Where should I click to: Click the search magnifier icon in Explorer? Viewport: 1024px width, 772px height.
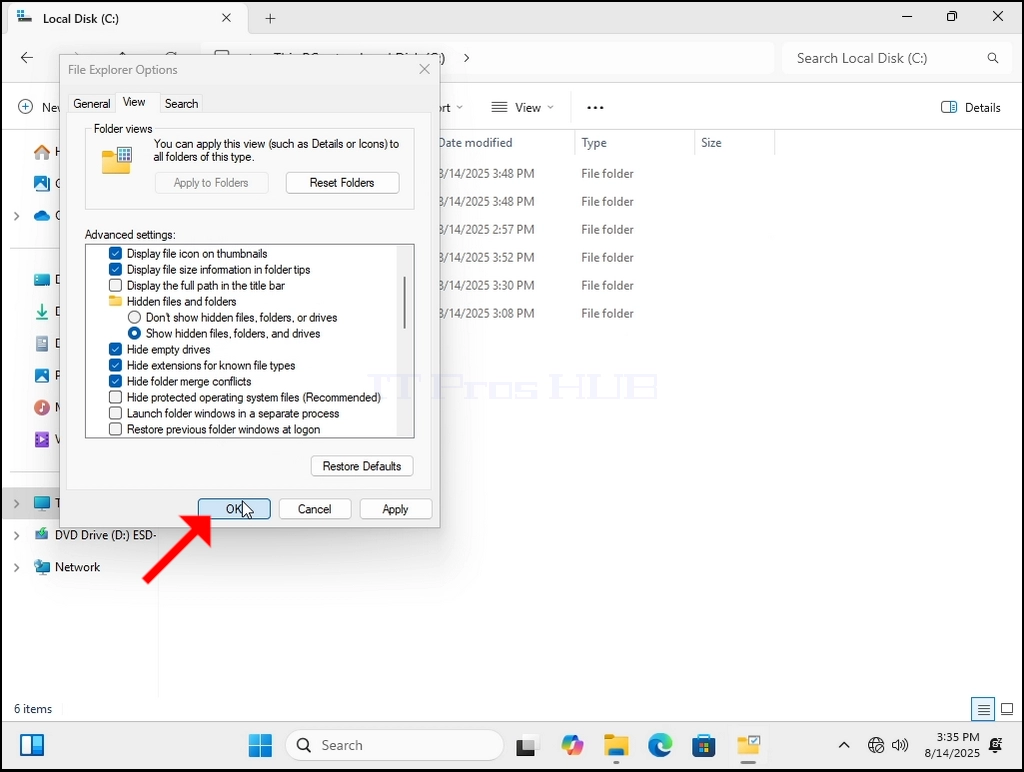coord(993,58)
